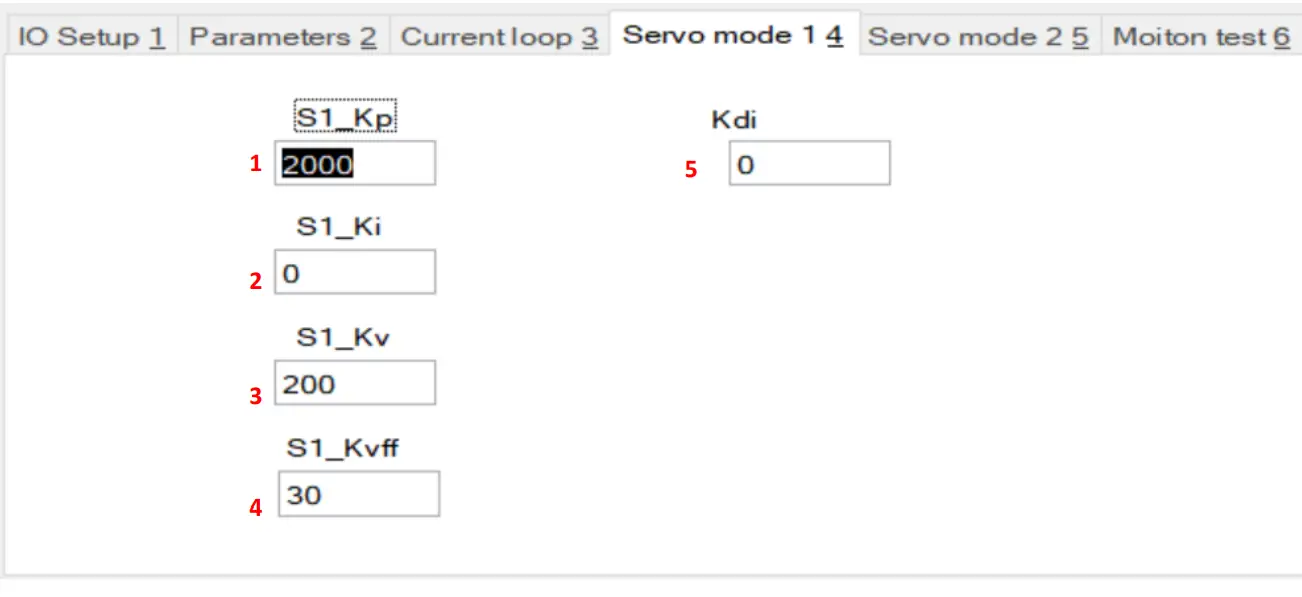Click the Kdi value input box
Image resolution: width=1302 pixels, height=597 pixels.
[x=809, y=163]
